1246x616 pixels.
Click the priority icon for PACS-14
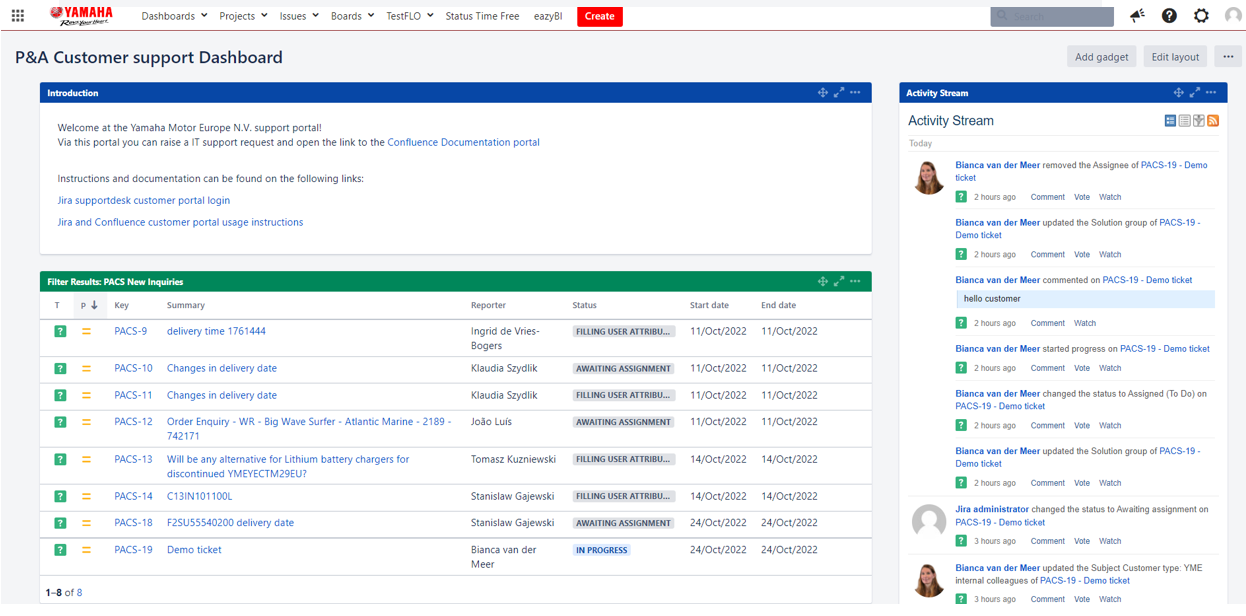click(86, 496)
